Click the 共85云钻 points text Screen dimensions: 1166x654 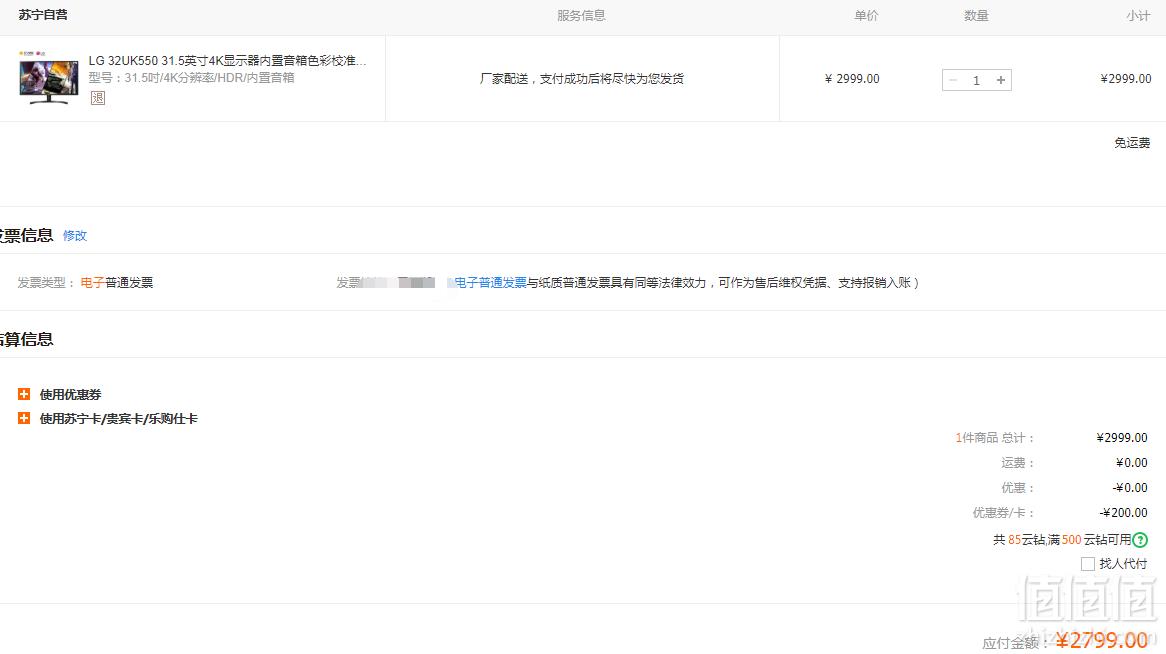pyautogui.click(x=1061, y=539)
